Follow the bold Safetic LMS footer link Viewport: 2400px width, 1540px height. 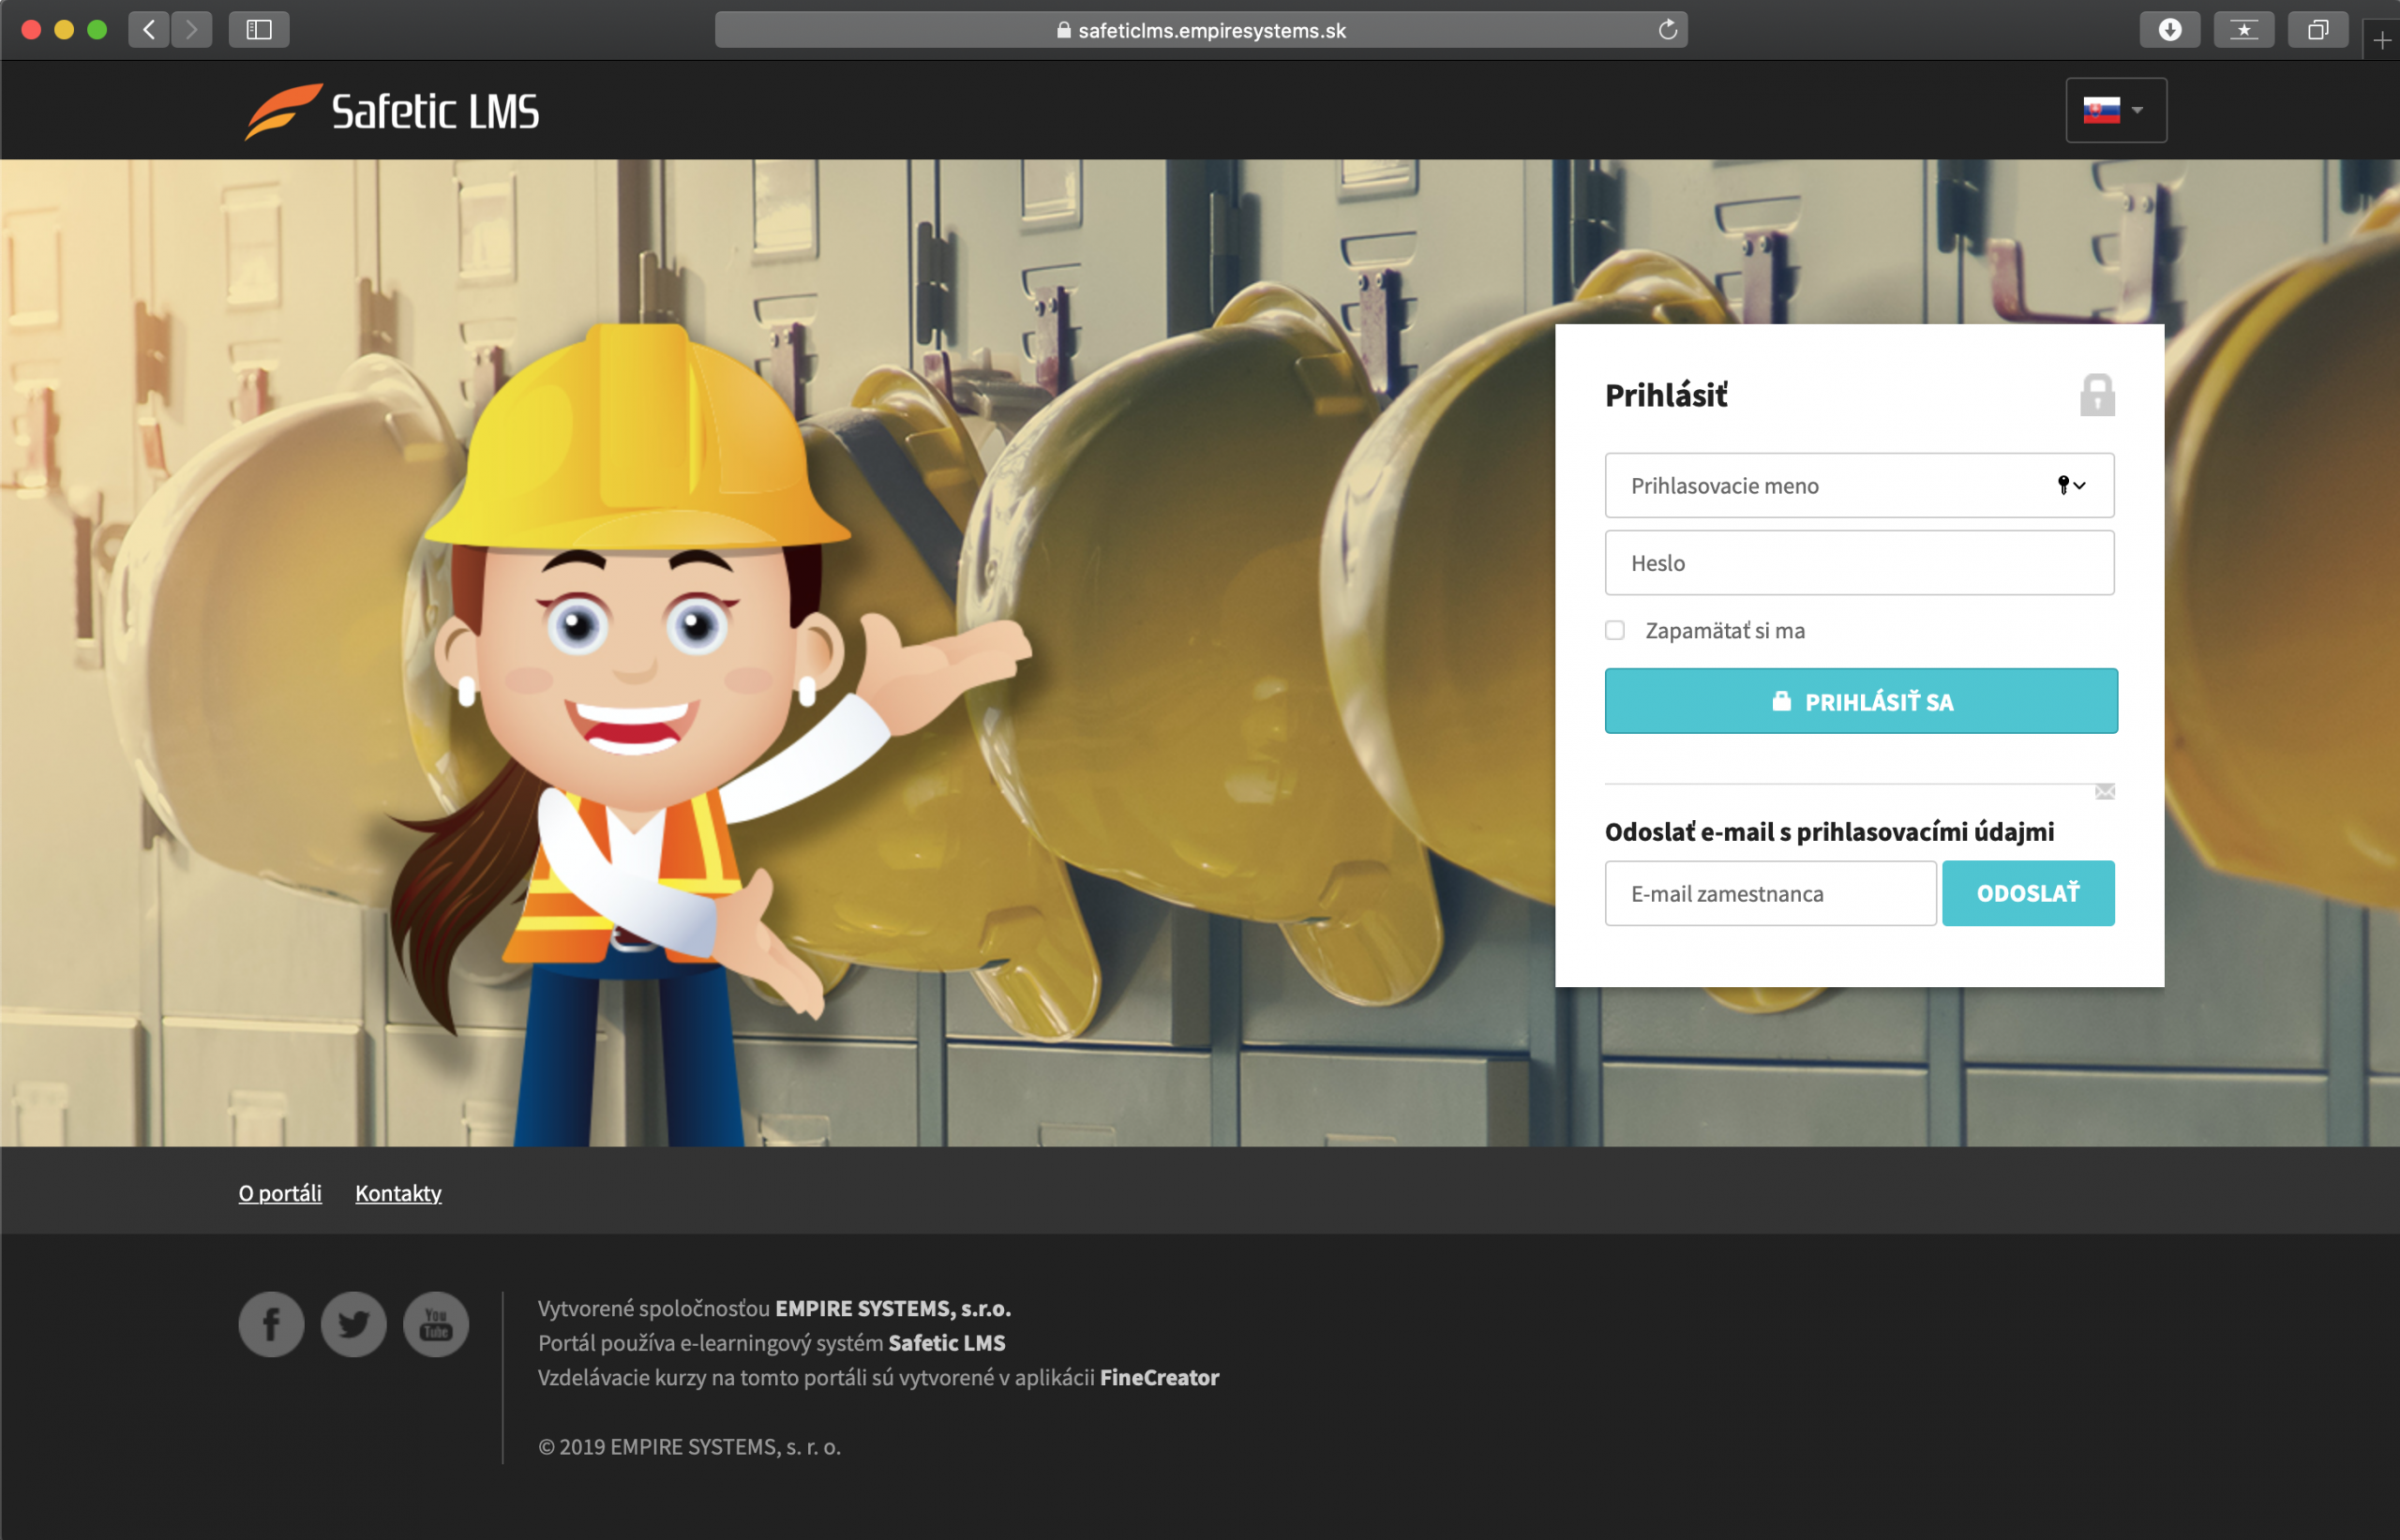947,1342
